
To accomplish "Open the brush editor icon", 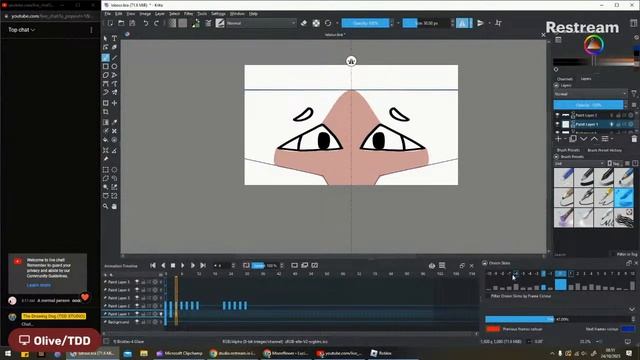I will pyautogui.click(x=208, y=23).
